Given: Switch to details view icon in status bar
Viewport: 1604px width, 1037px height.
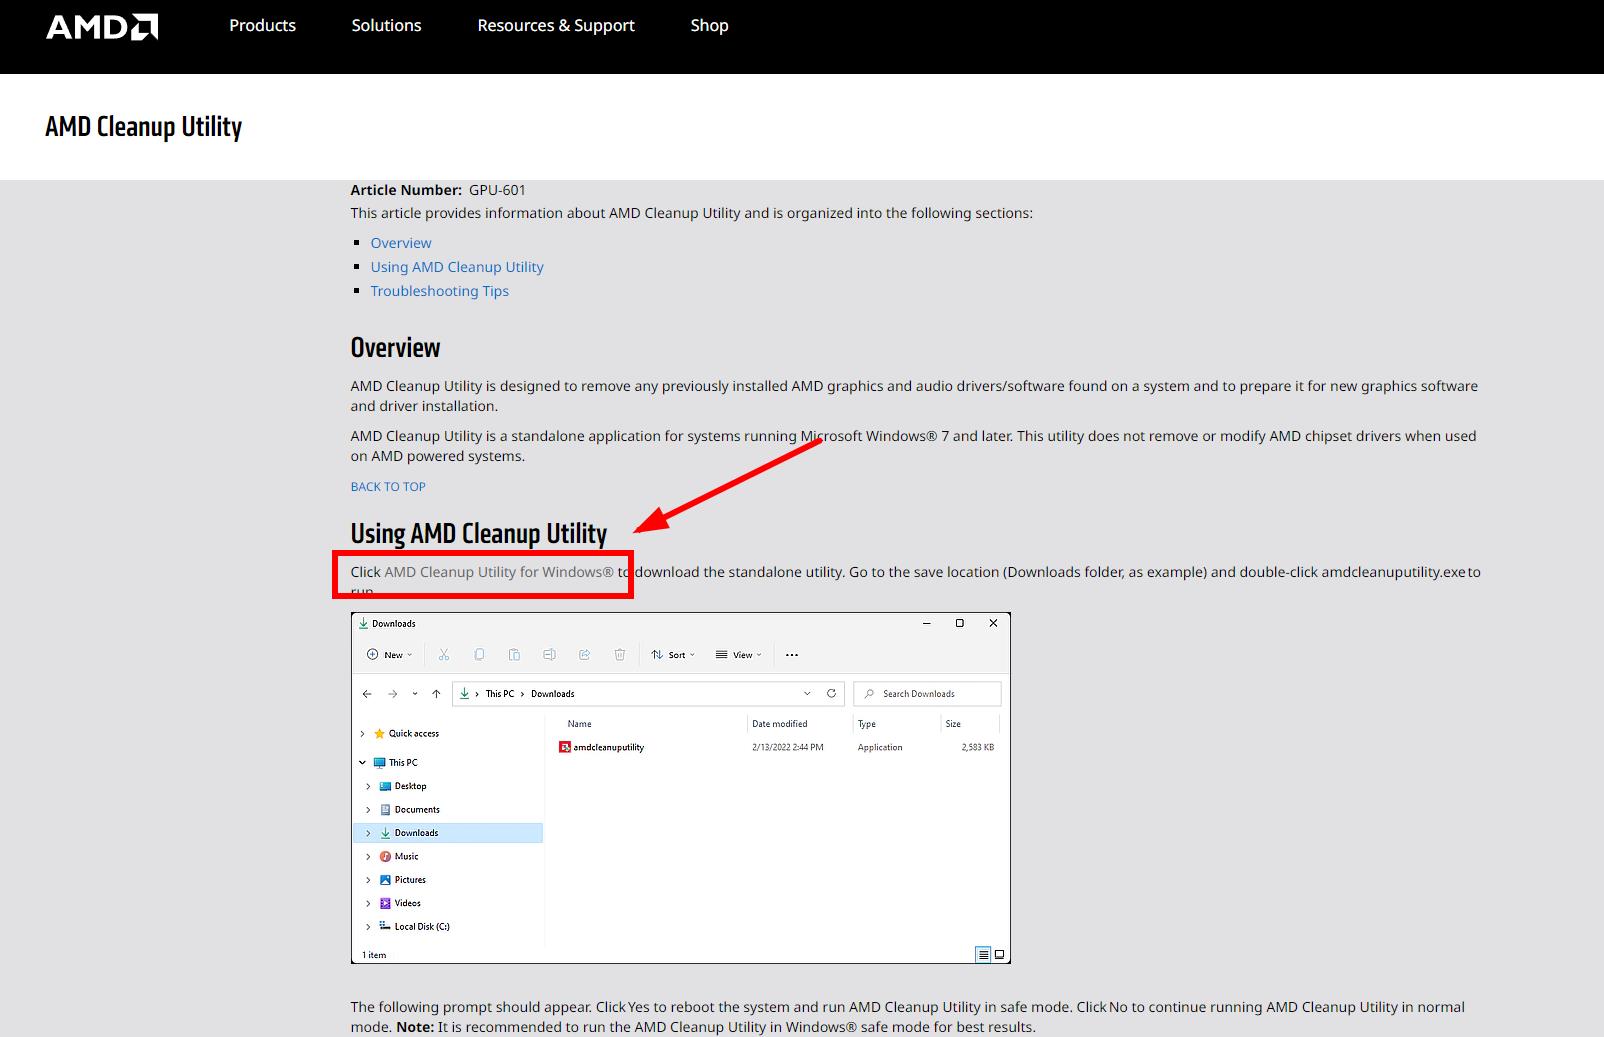Looking at the screenshot, I should pos(983,955).
